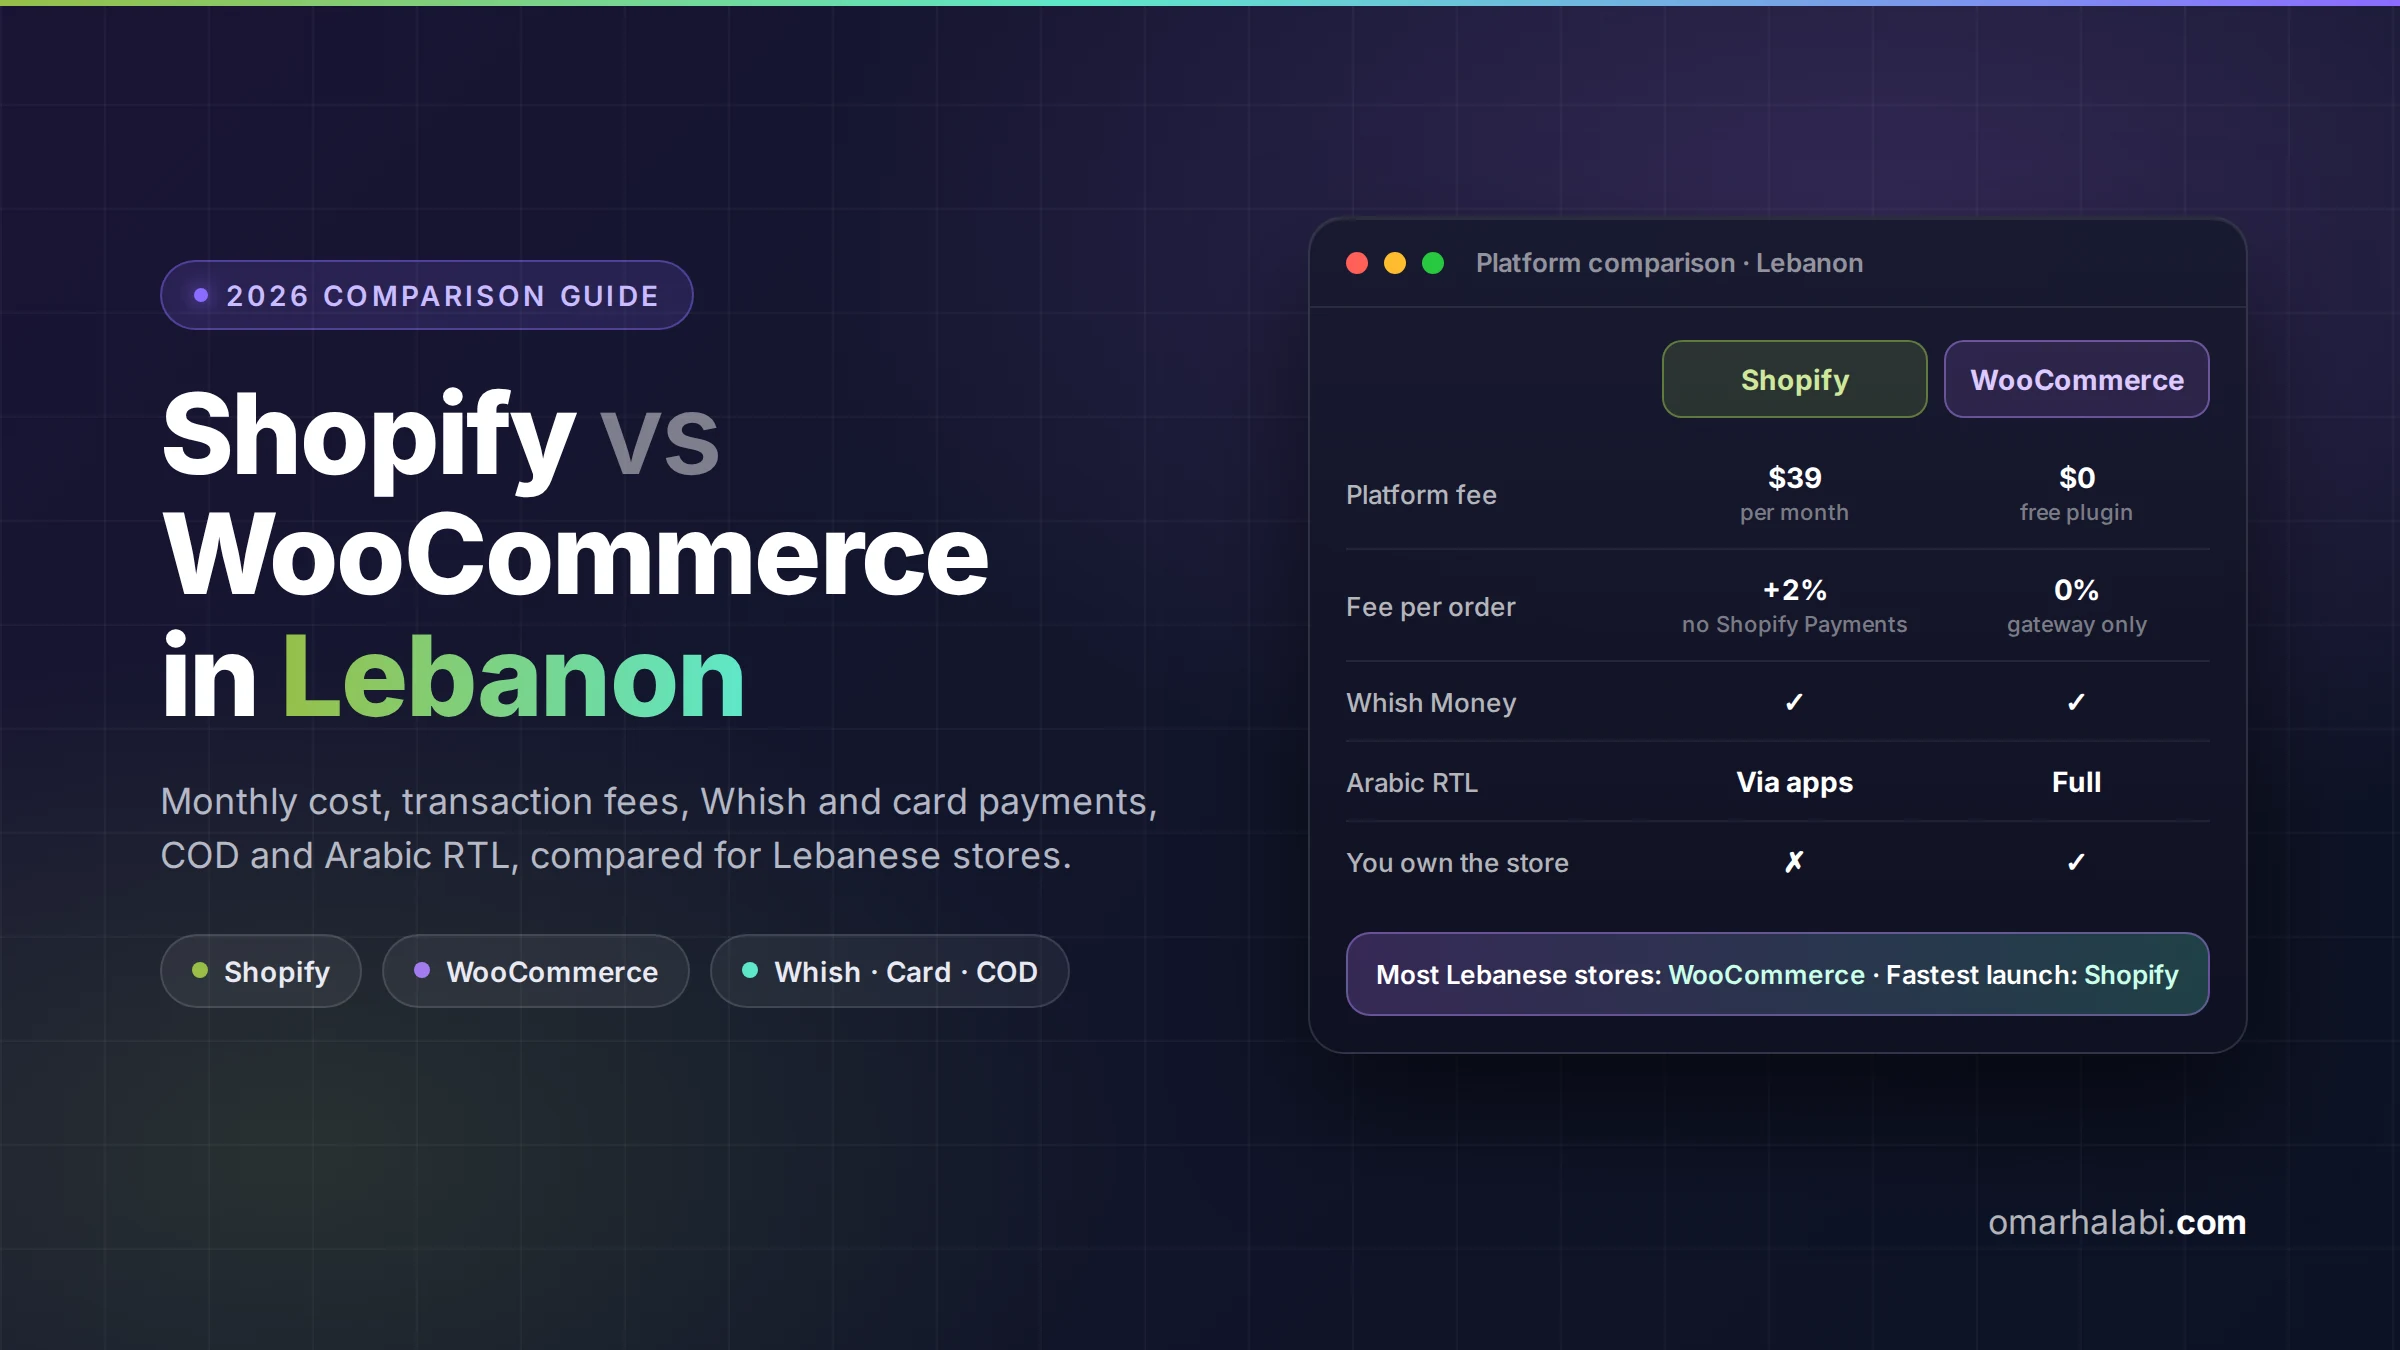Click the Shopify tag pill
The image size is (2400, 1350).
click(x=261, y=971)
